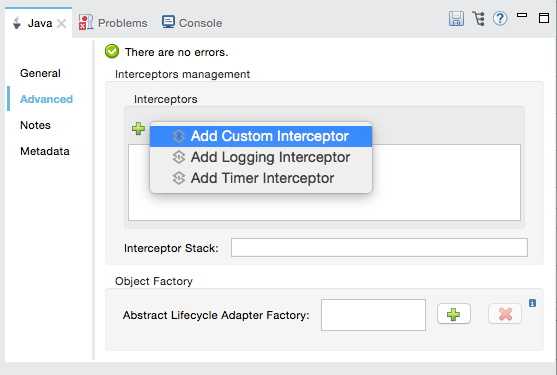Open the tree hierarchy view icon

478,18
